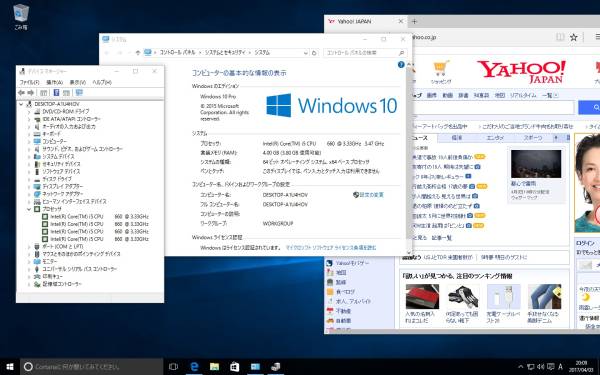The height and width of the screenshot is (375, 600).
Task: Collapse the DESKTOP-ATU4HOV root node
Action: coord(21,104)
